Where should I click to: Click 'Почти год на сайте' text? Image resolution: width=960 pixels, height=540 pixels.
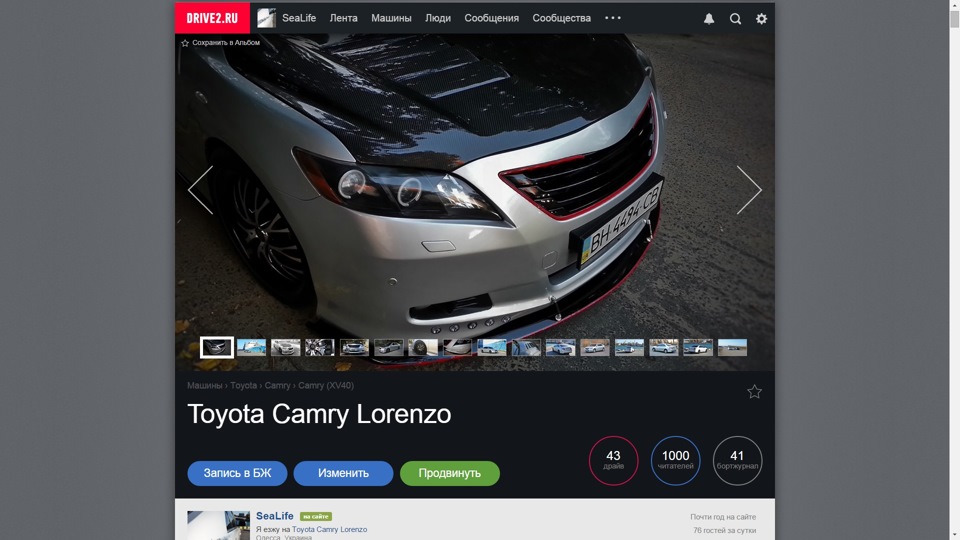(723, 517)
